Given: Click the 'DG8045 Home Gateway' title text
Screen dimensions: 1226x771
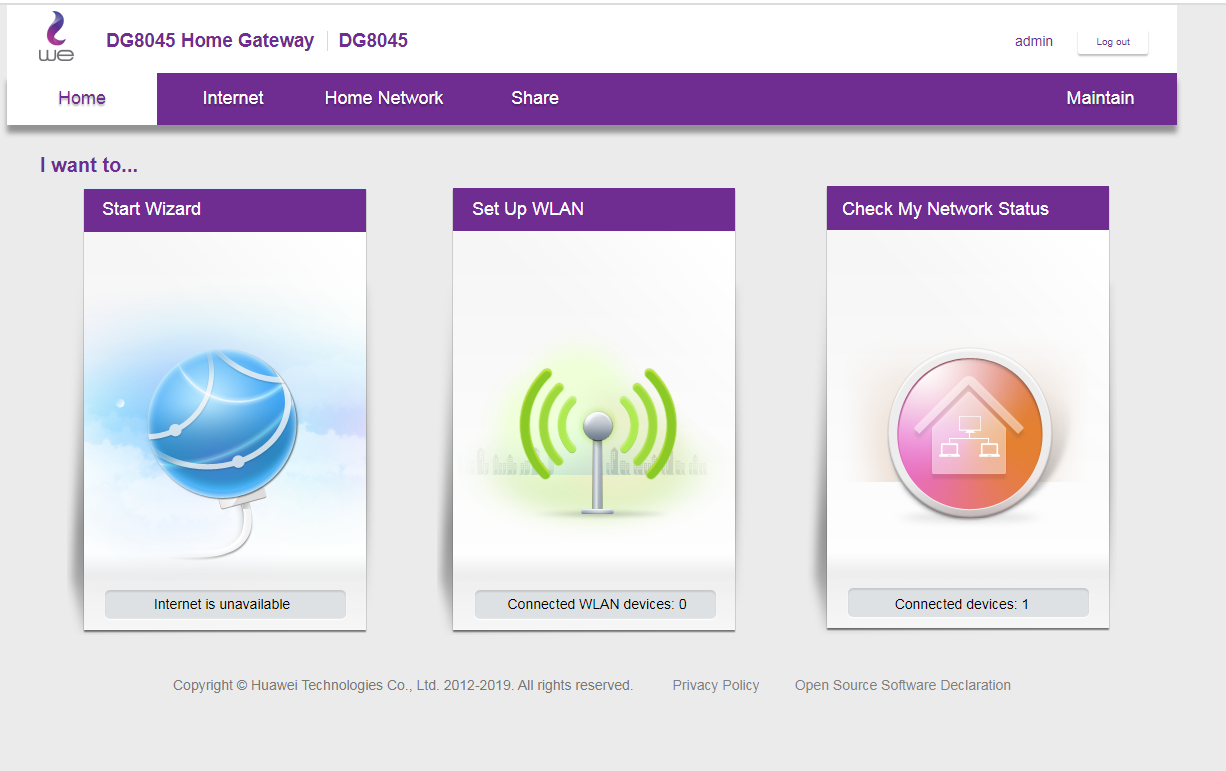Looking at the screenshot, I should [210, 41].
